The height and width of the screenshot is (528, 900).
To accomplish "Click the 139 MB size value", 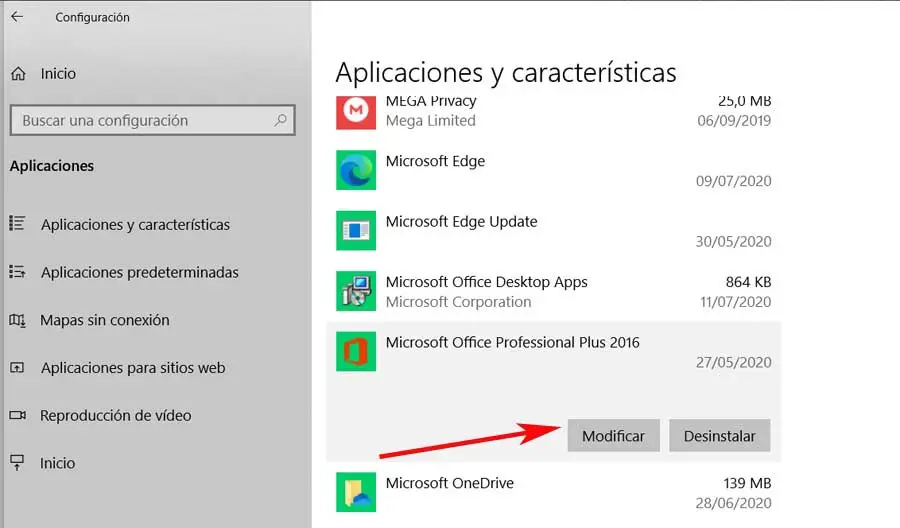I will pos(747,483).
